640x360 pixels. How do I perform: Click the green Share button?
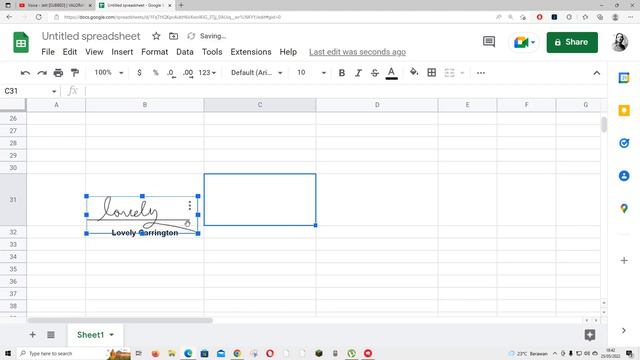pos(572,42)
